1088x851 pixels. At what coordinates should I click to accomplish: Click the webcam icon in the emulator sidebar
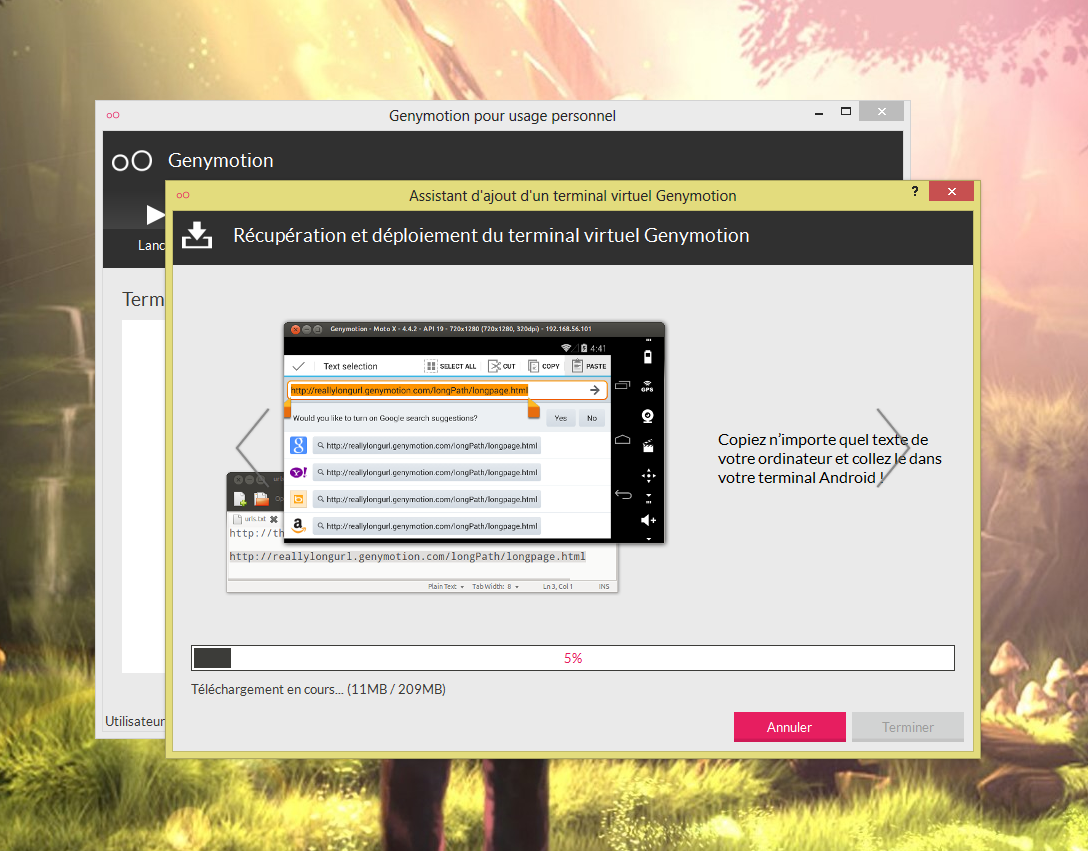[647, 416]
